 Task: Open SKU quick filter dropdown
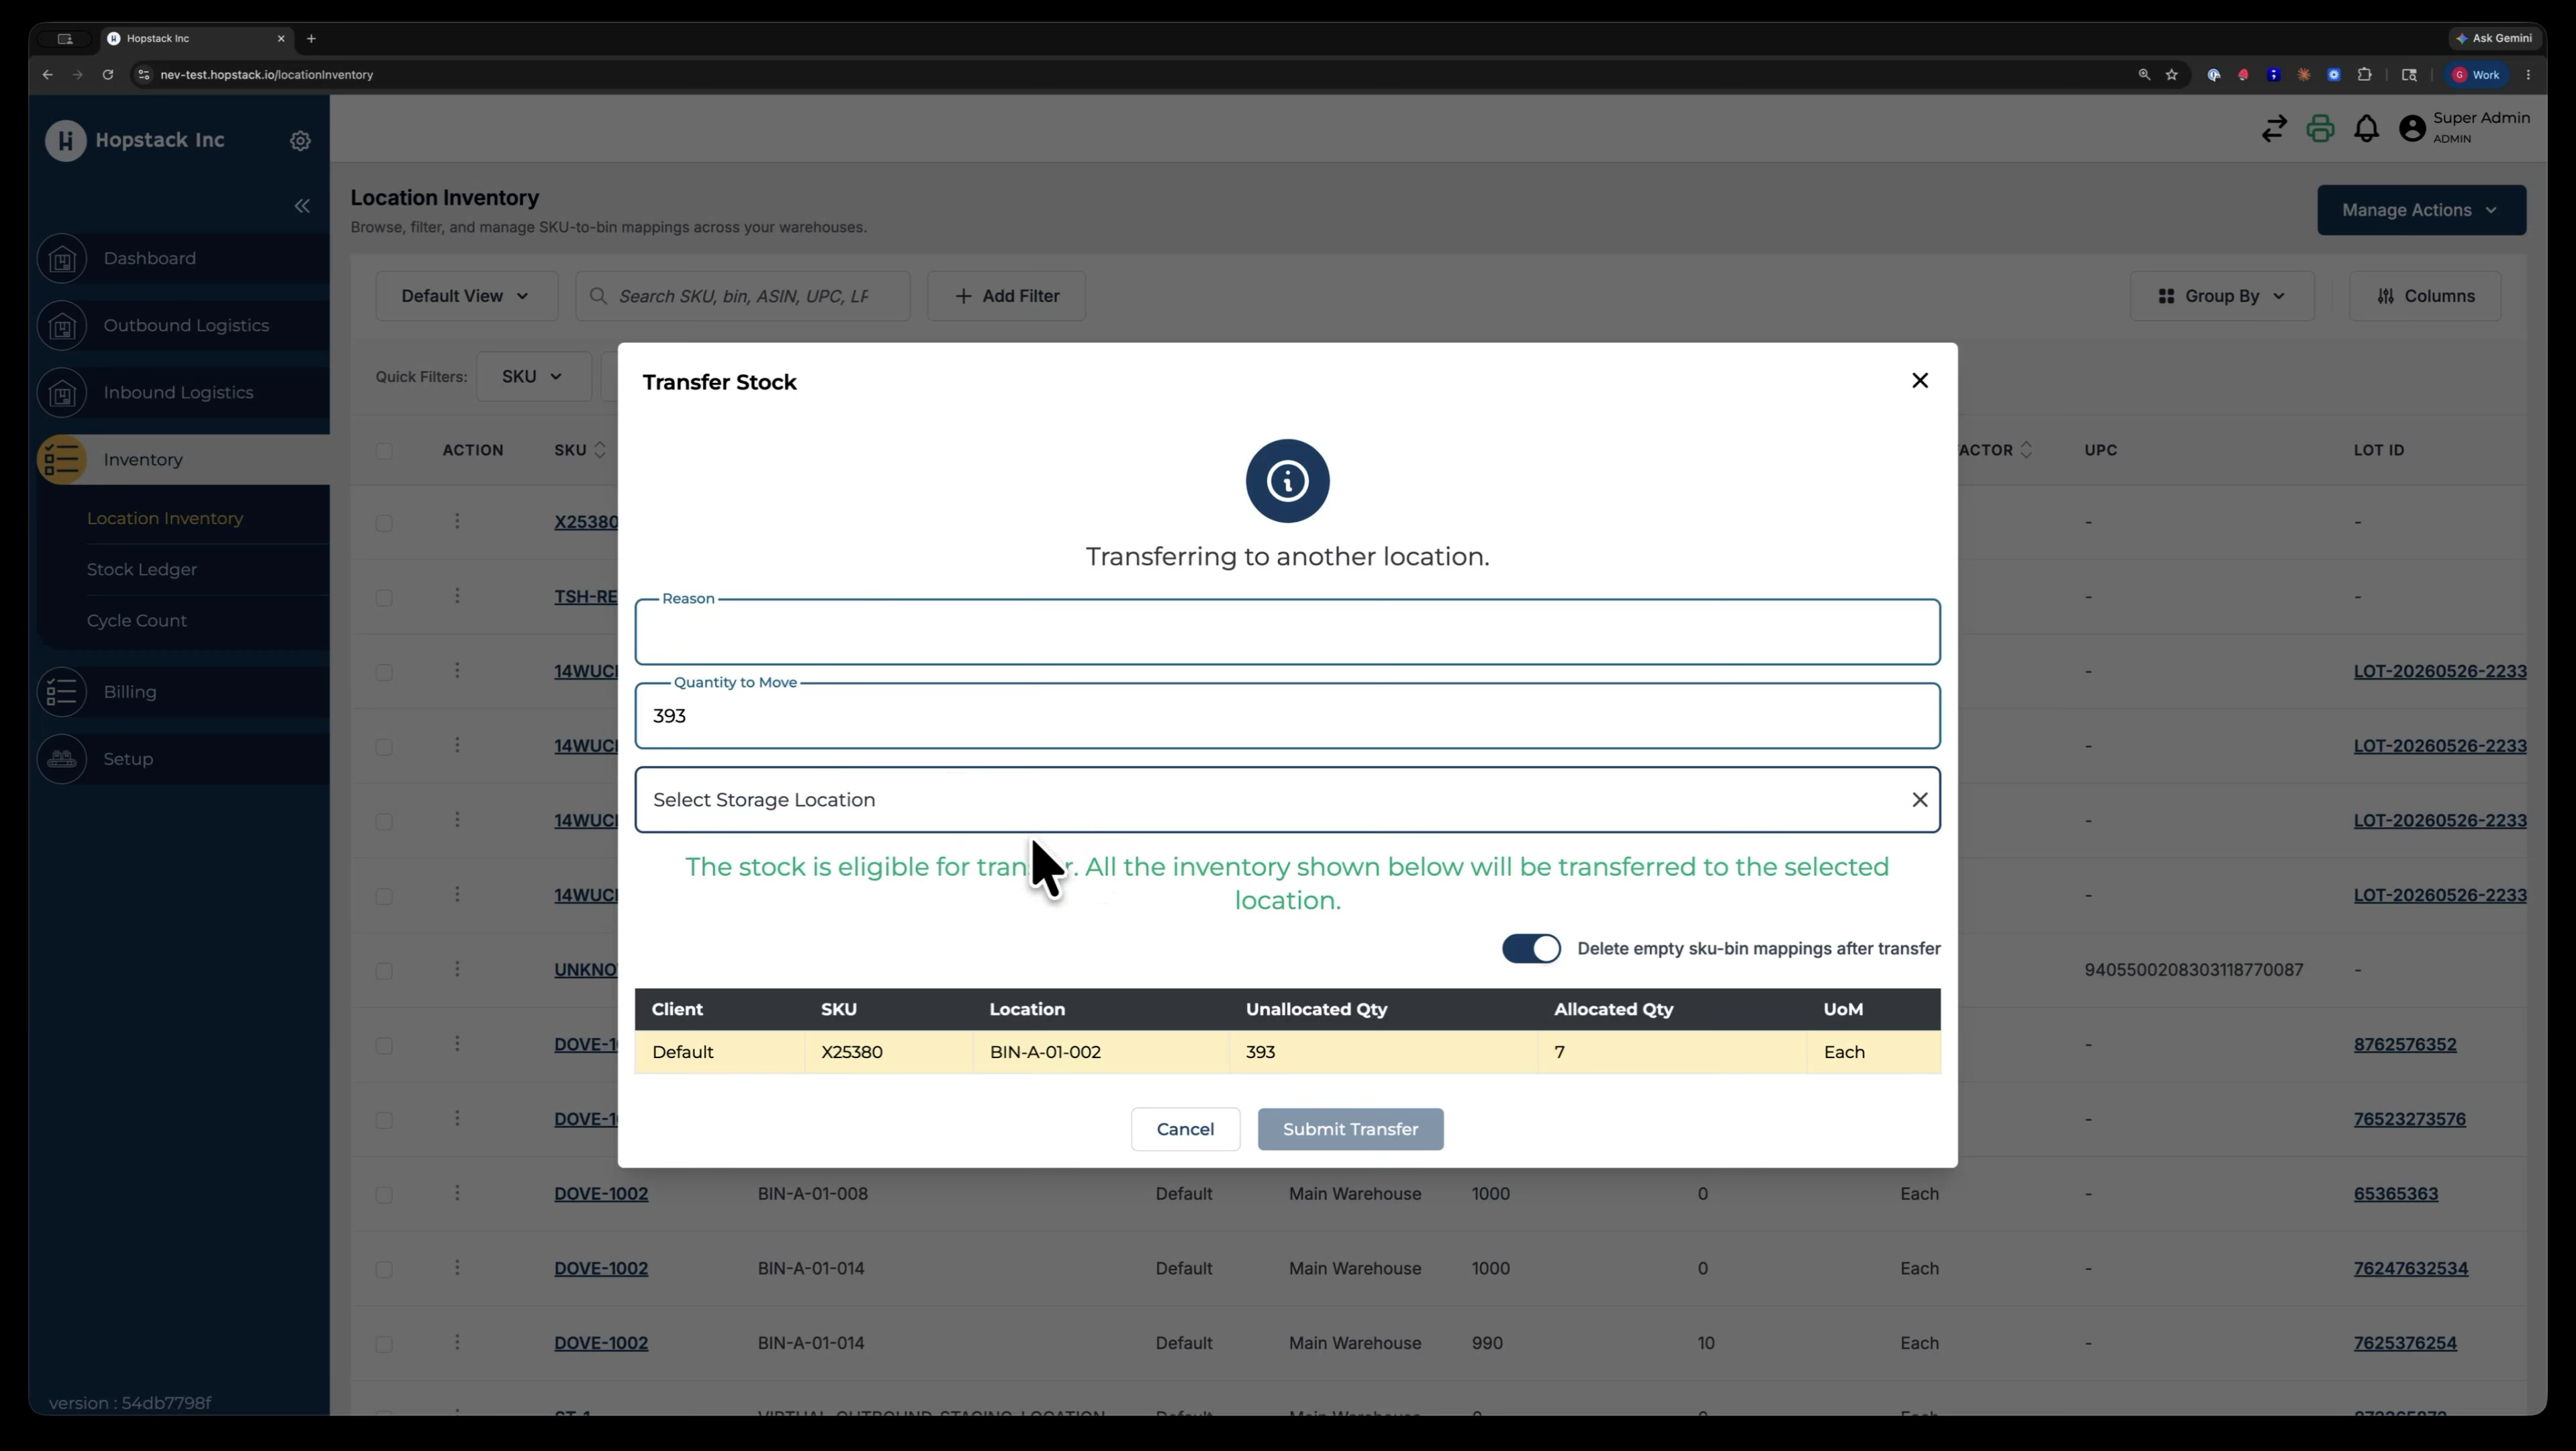(x=533, y=377)
